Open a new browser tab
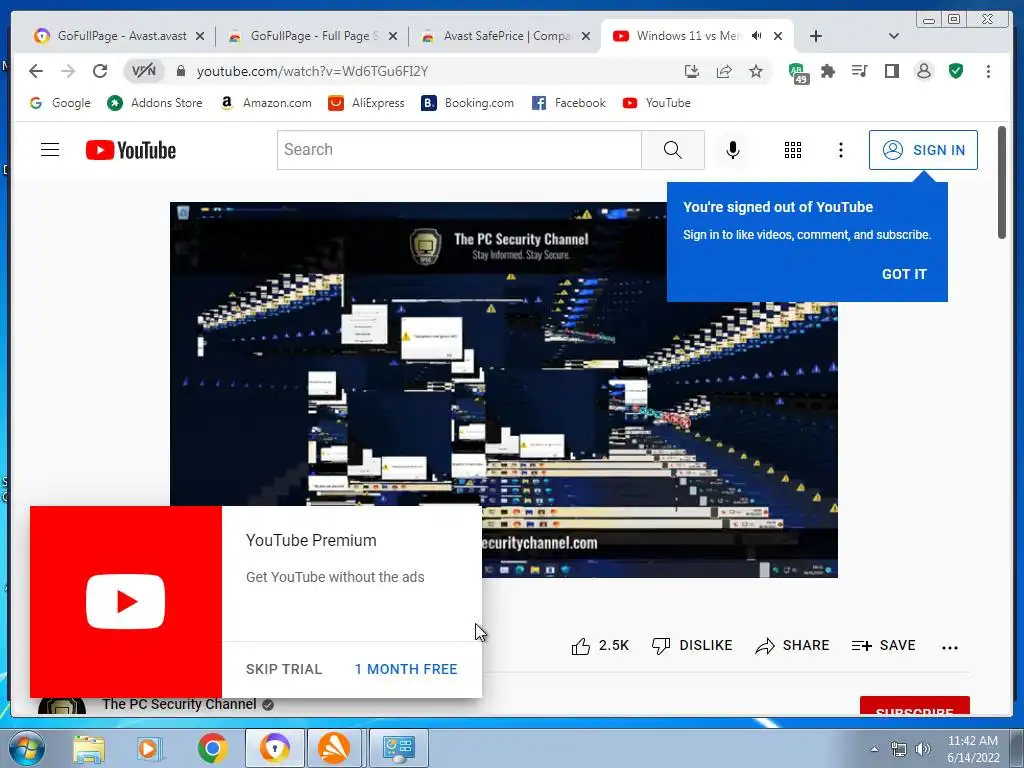The image size is (1024, 768). 816,36
